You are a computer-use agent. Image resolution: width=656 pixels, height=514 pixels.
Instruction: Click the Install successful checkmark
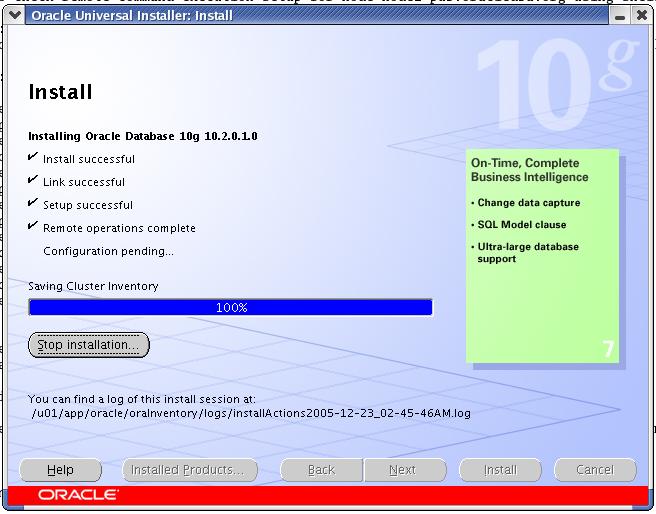33,157
